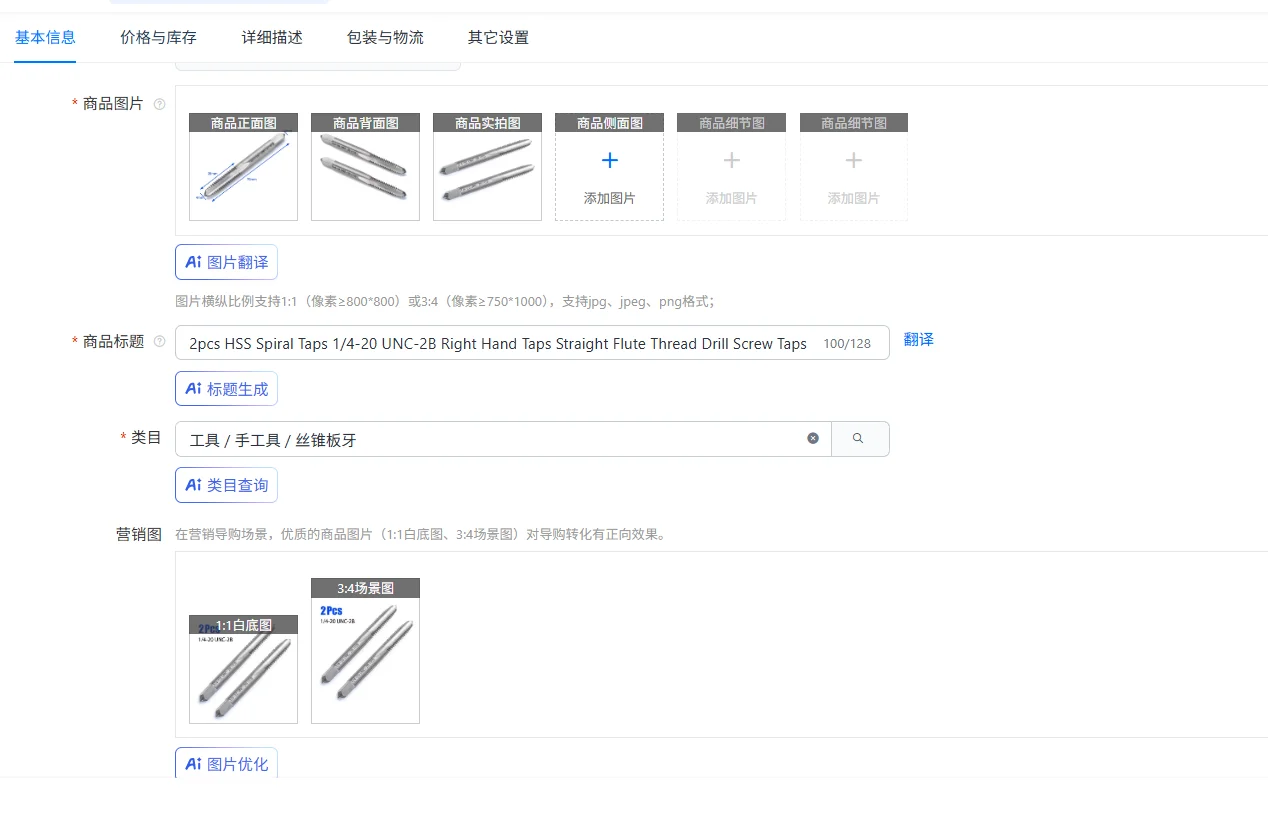Go to the 详细描述 tab
This screenshot has width=1268, height=823.
[272, 38]
